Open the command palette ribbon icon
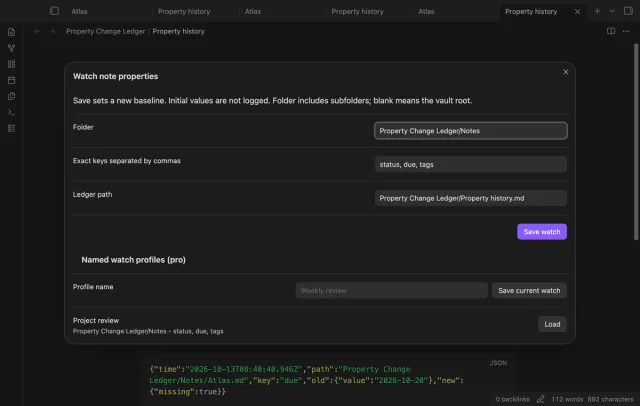640x406 pixels. 11,112
